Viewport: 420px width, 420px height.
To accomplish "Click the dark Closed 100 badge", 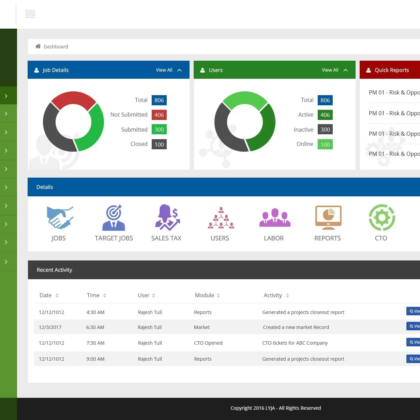I will [159, 144].
